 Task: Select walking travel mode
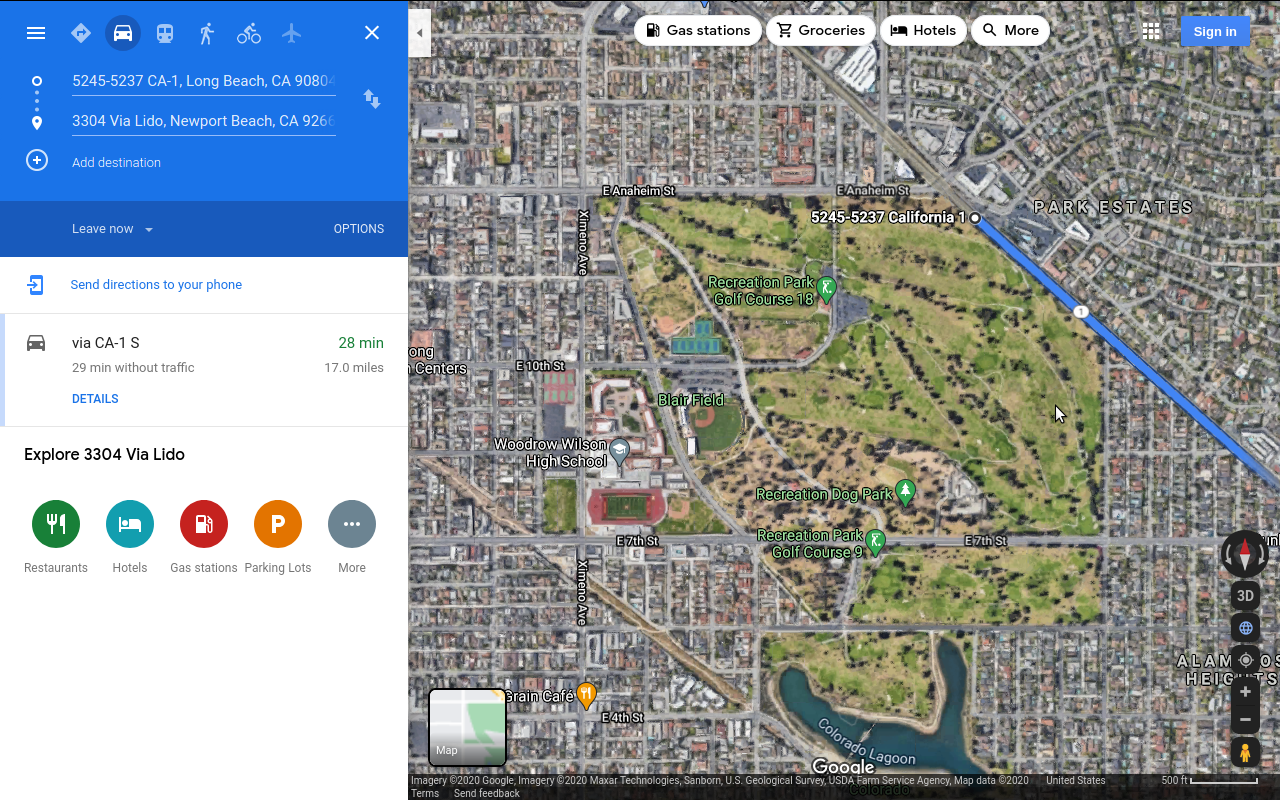pyautogui.click(x=207, y=33)
